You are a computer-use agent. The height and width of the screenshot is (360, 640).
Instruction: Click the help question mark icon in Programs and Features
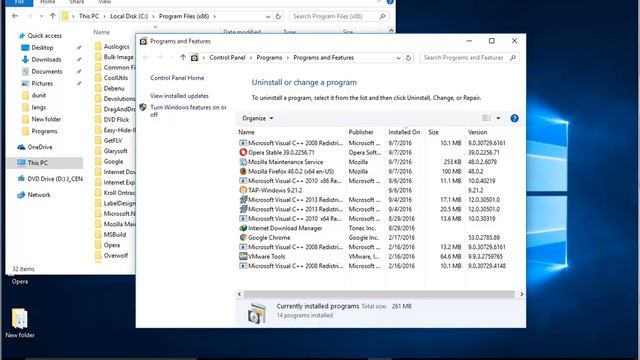coord(514,118)
